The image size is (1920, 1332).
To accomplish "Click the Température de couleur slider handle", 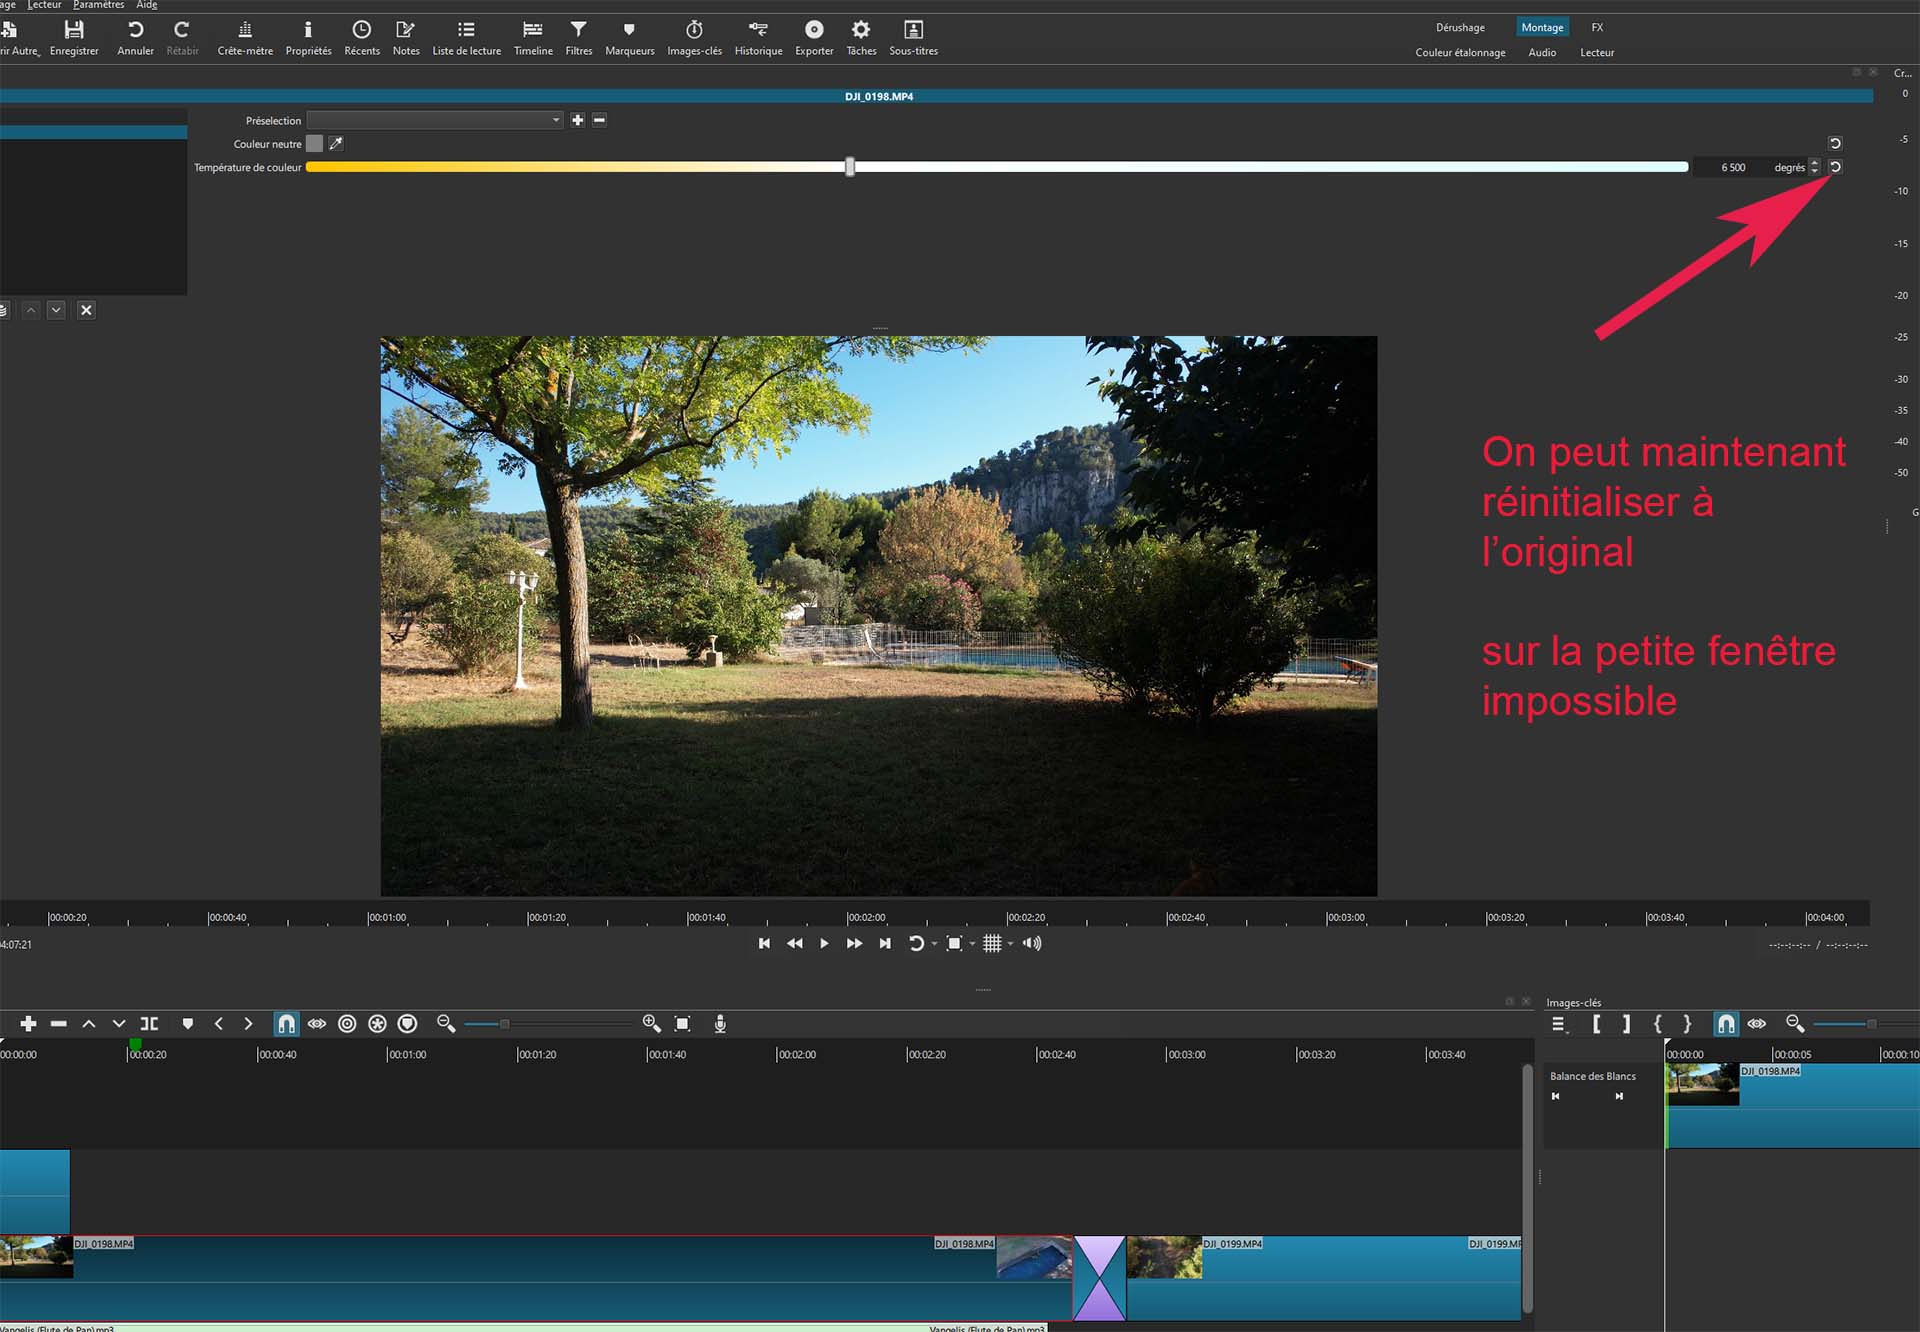I will pyautogui.click(x=850, y=168).
